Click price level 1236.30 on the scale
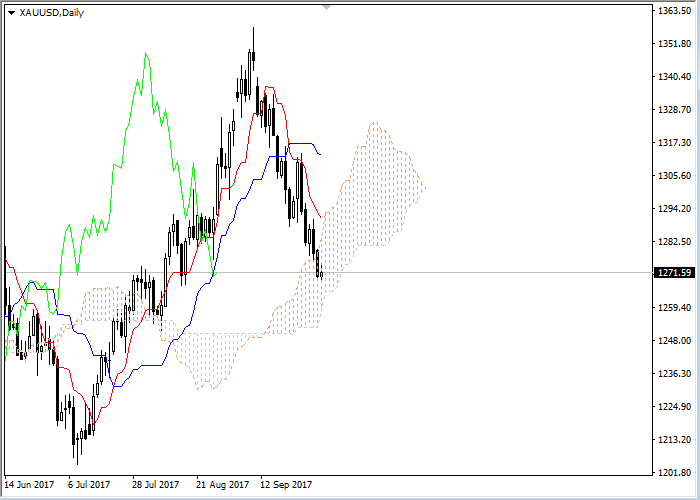The width and height of the screenshot is (700, 500). point(675,374)
